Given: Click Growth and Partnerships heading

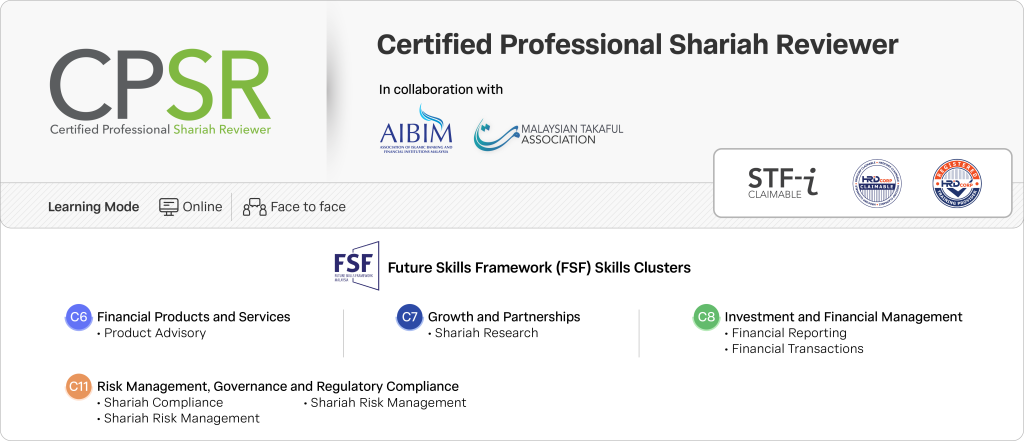Looking at the screenshot, I should (503, 317).
